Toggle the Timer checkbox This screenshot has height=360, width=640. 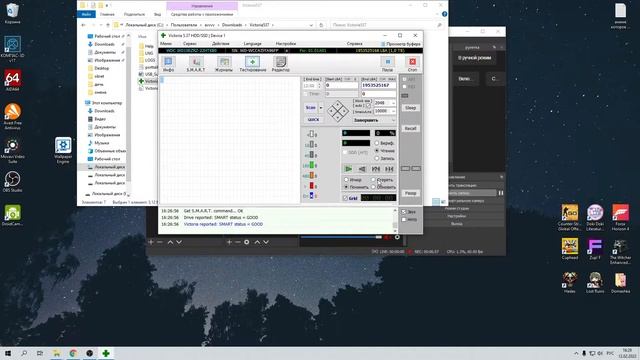305,94
